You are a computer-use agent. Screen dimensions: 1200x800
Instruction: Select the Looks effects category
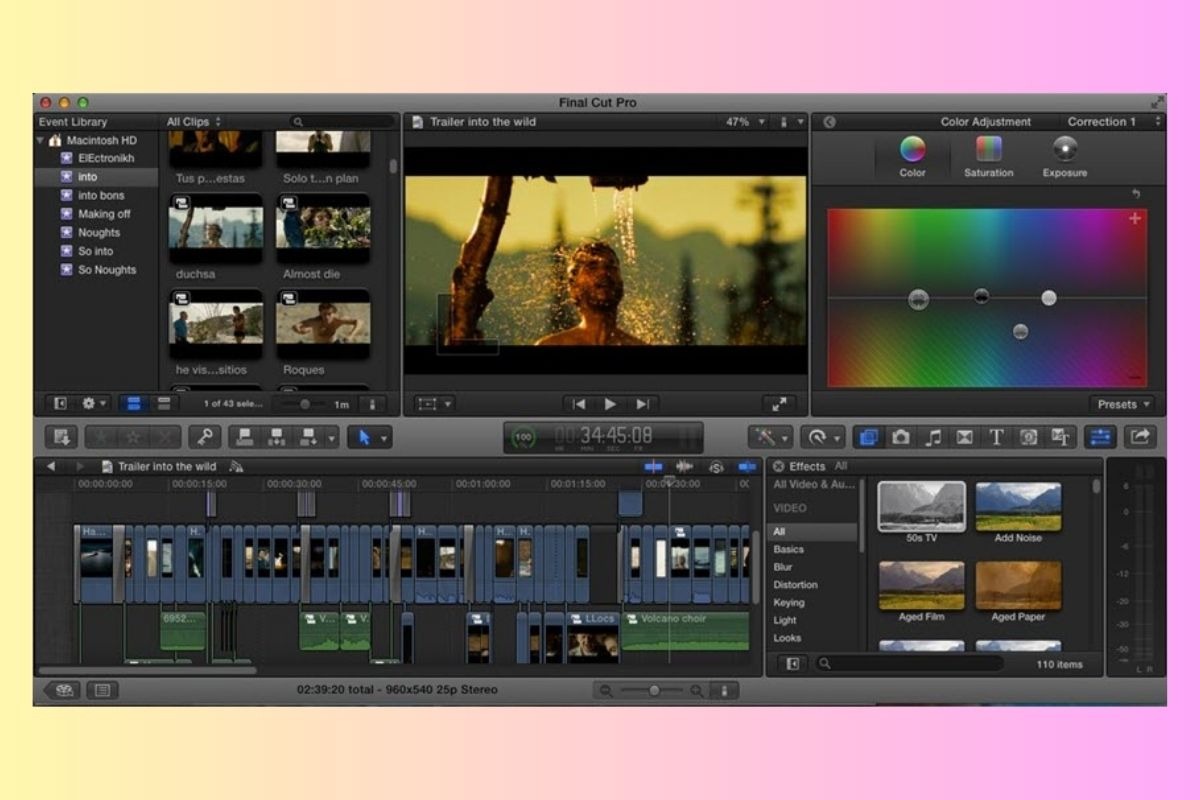(x=787, y=638)
